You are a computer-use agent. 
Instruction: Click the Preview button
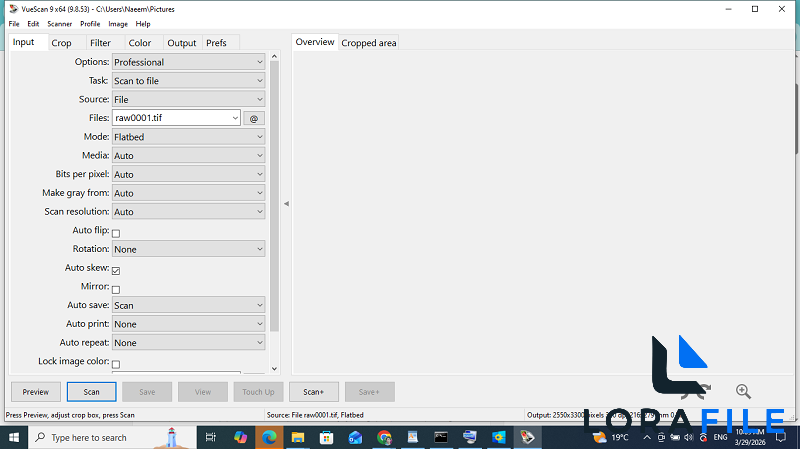[x=36, y=392]
